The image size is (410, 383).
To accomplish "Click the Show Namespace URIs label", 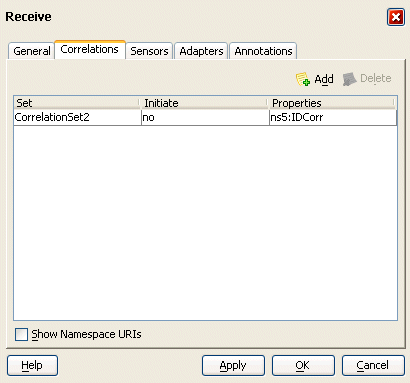I will (x=86, y=334).
